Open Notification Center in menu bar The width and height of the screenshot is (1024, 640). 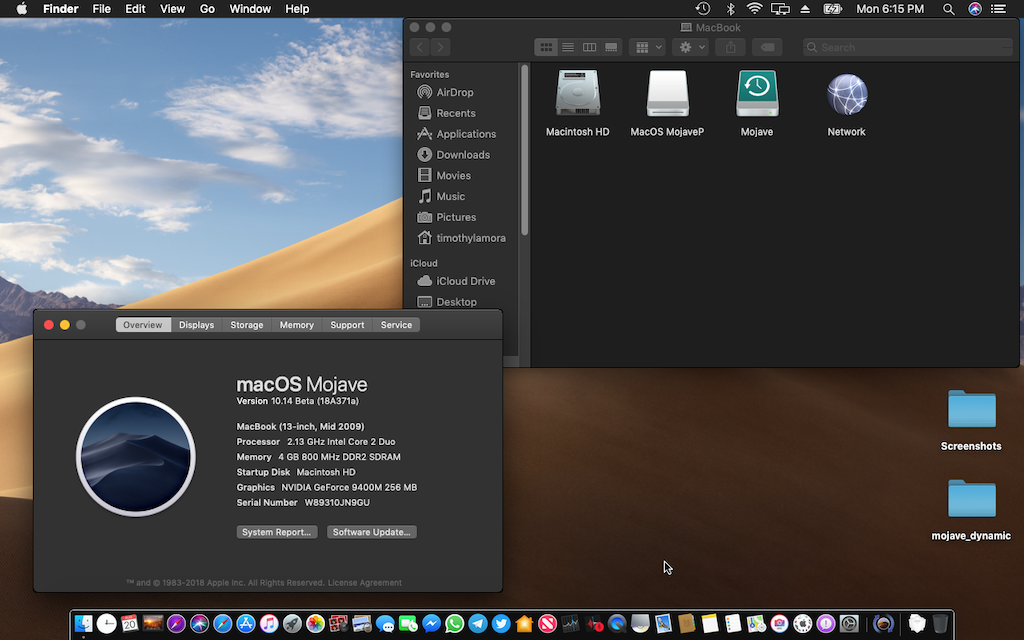[999, 8]
